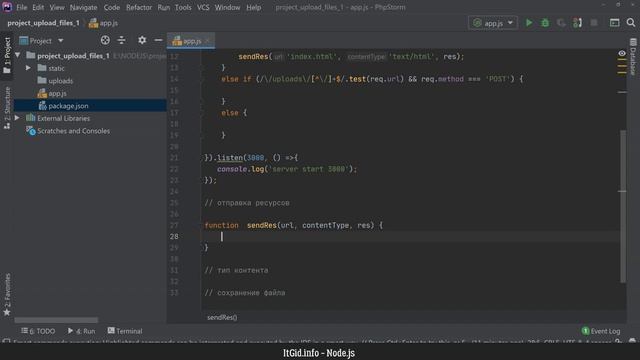Open the Navigate menu

(83, 7)
